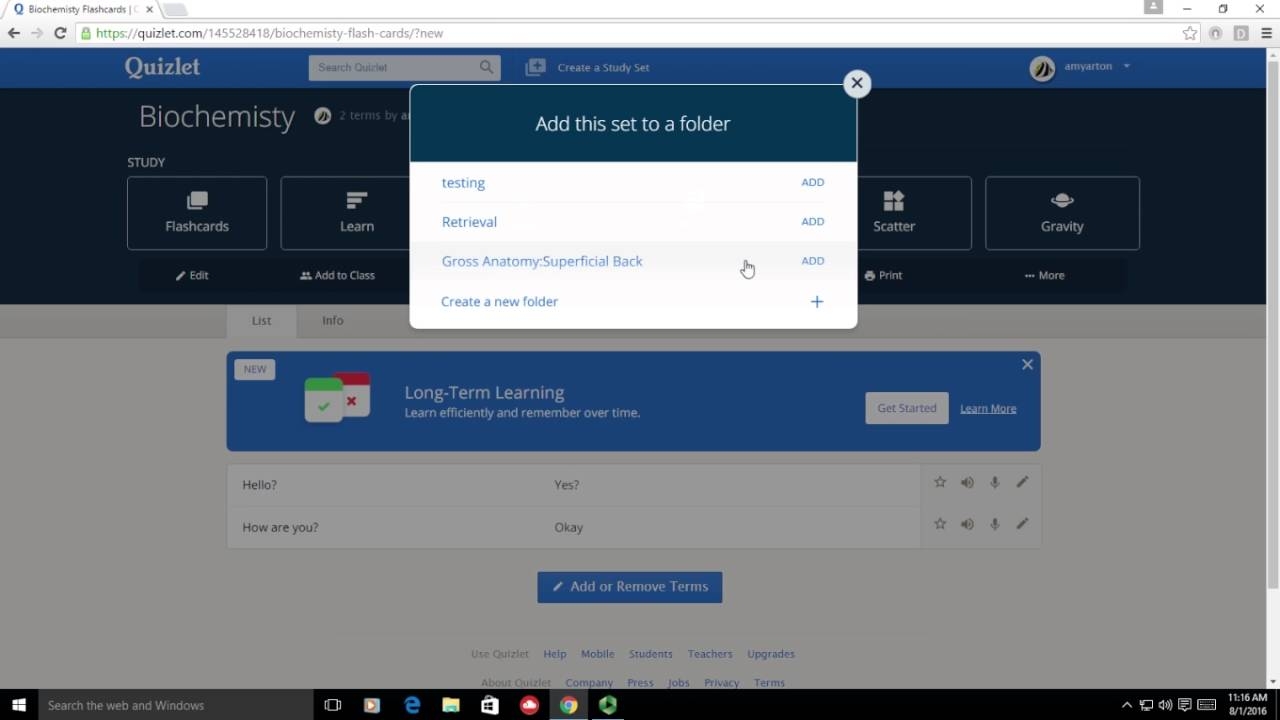The height and width of the screenshot is (720, 1280).
Task: Open Flashcards study mode
Action: tap(197, 213)
